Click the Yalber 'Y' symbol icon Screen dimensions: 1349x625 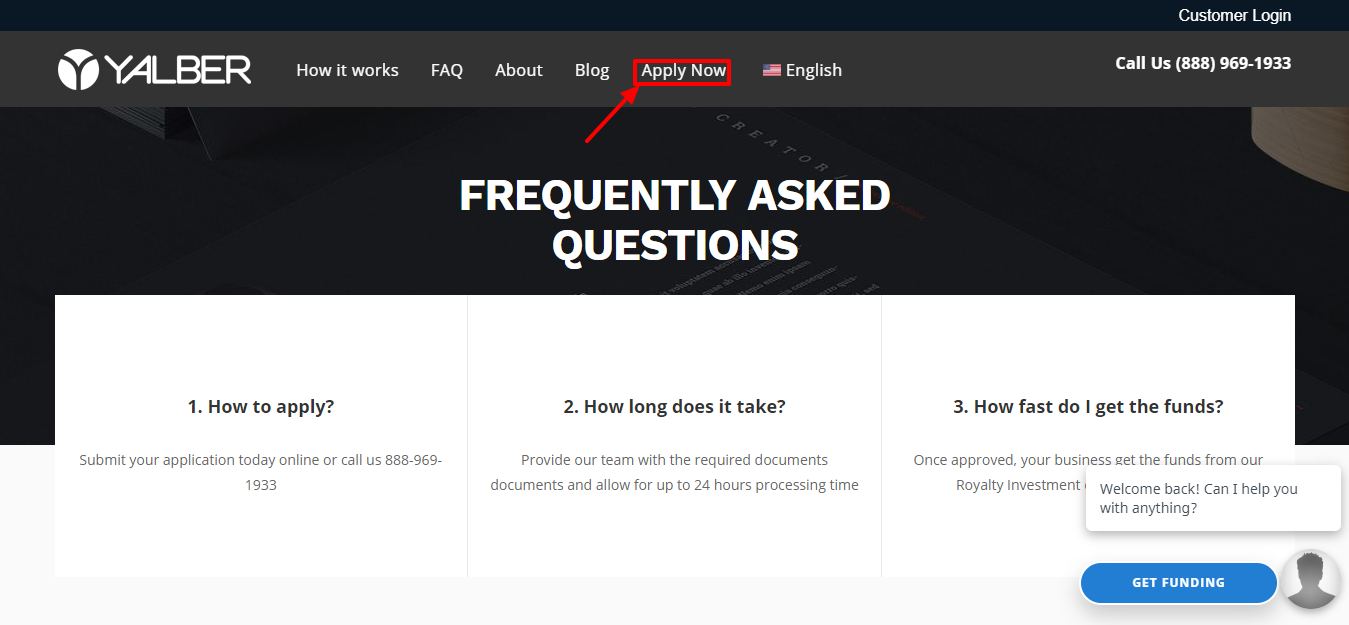click(x=78, y=69)
